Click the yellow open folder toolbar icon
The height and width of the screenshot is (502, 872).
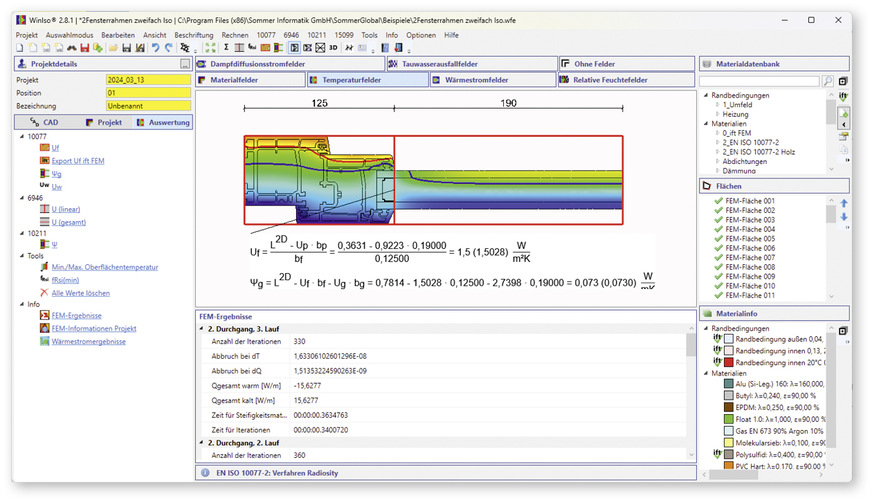[113, 48]
